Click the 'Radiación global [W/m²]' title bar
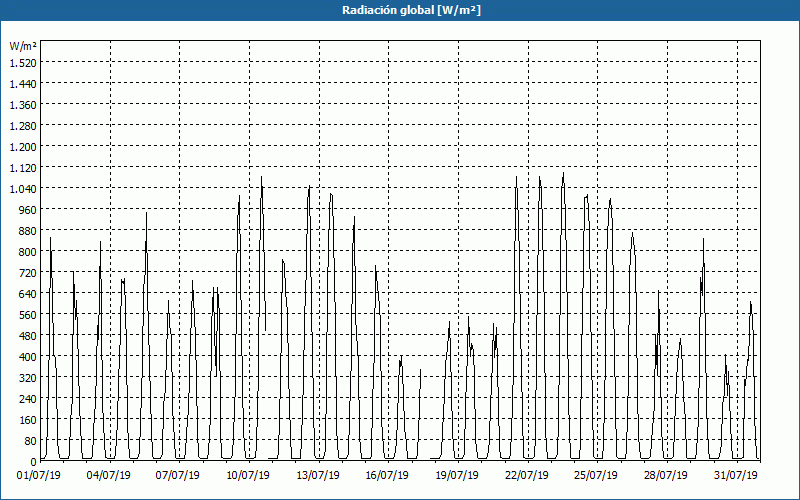 coord(400,10)
